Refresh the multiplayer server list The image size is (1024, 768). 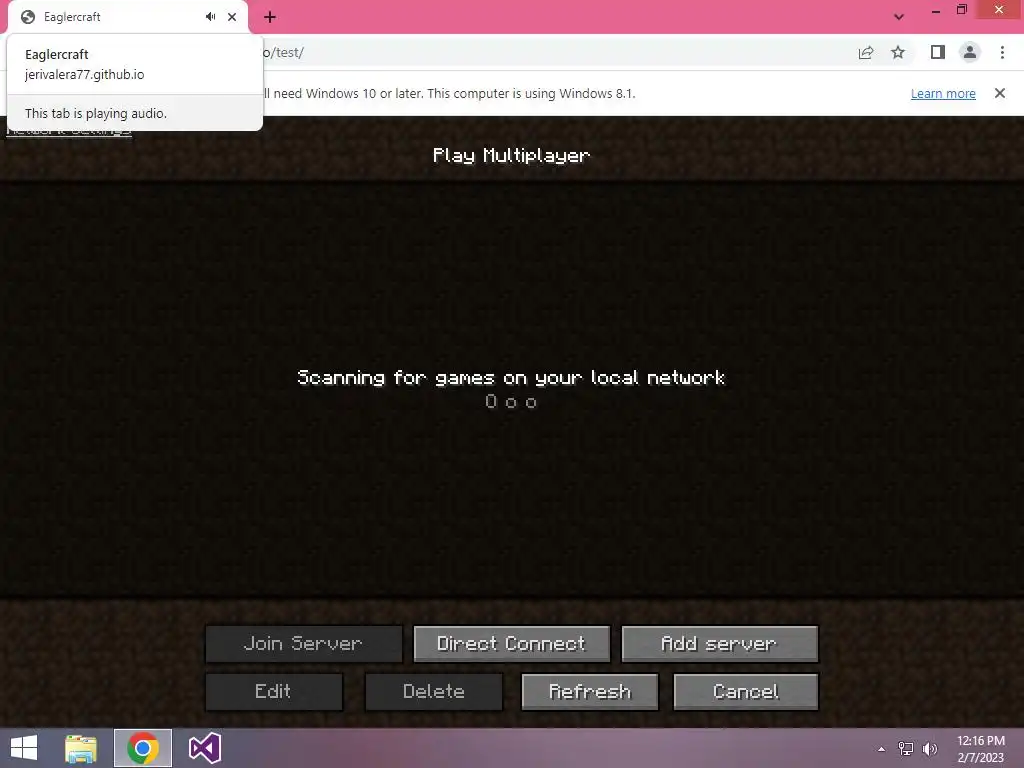(590, 692)
